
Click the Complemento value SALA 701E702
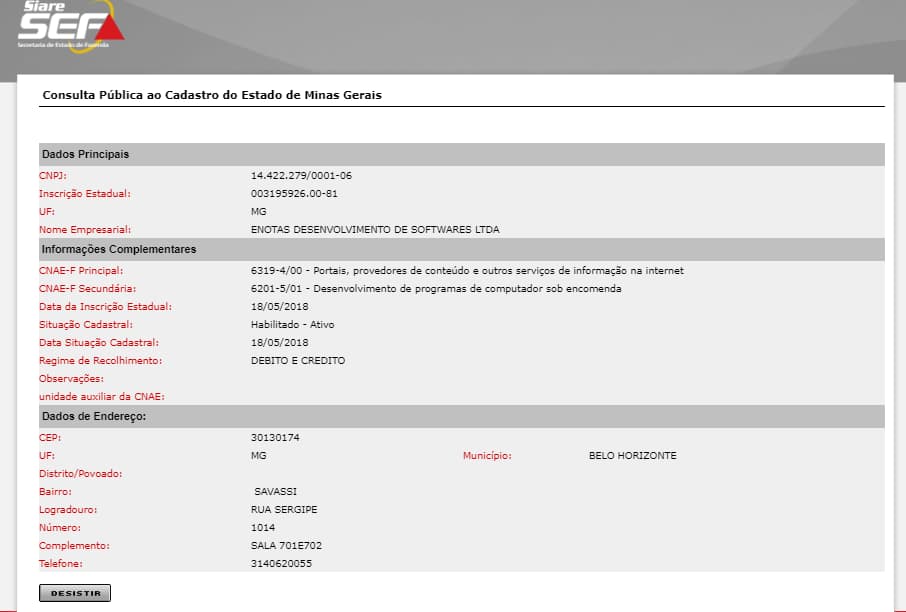click(x=286, y=546)
